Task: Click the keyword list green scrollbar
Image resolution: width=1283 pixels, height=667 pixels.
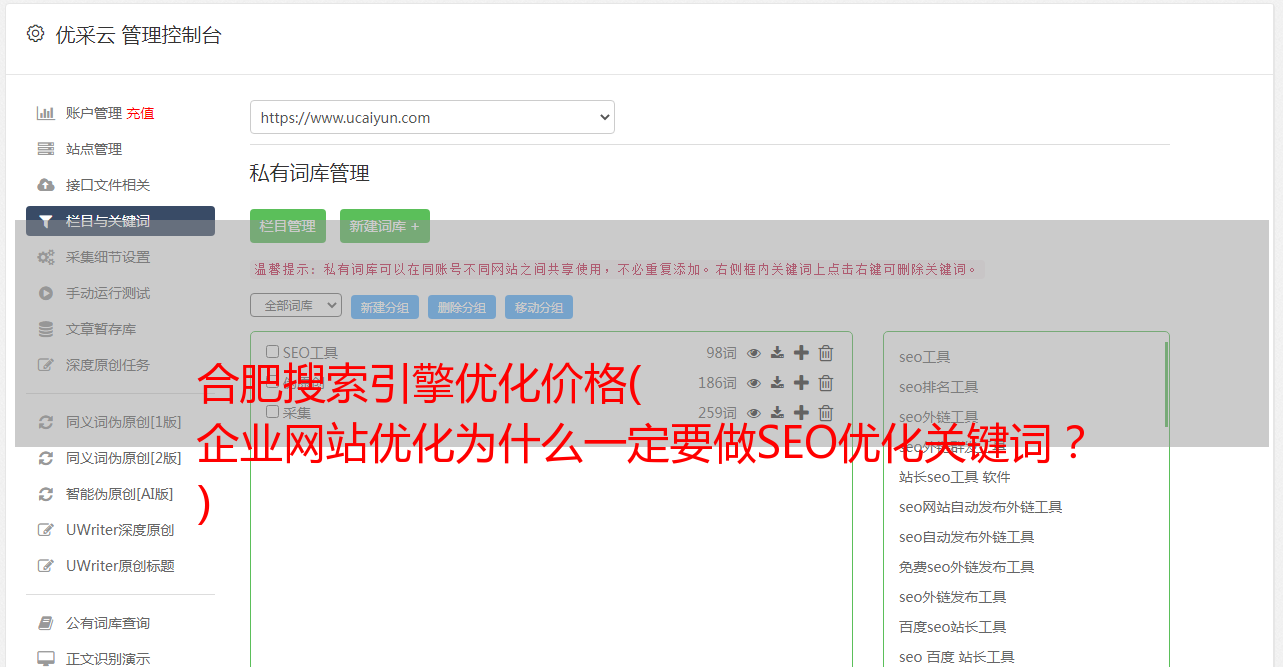Action: (1166, 385)
